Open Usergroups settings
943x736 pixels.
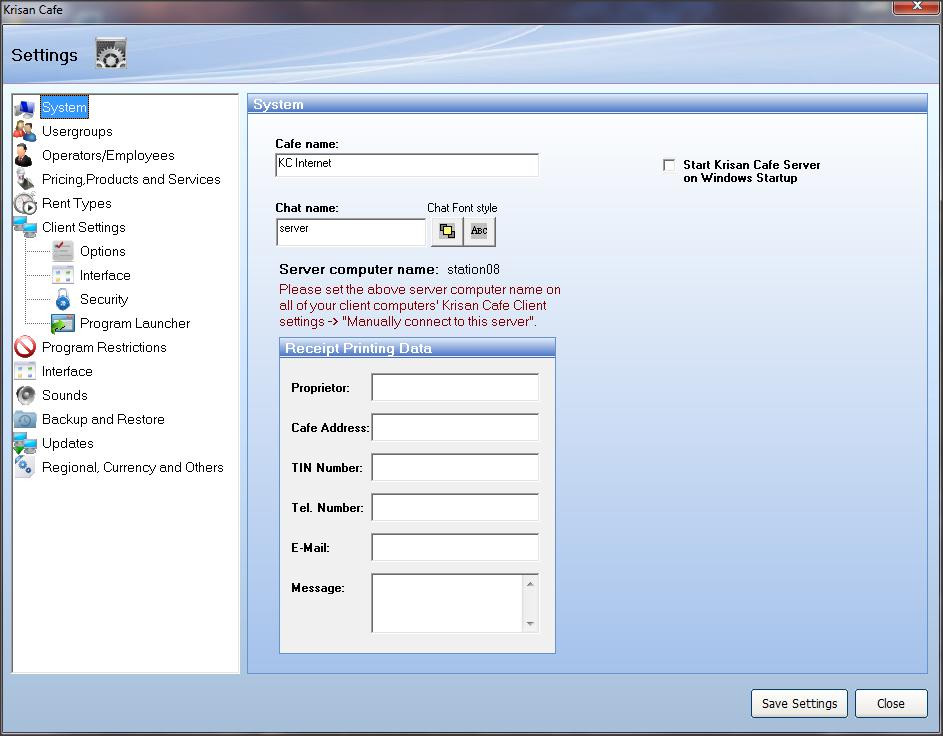(x=77, y=132)
